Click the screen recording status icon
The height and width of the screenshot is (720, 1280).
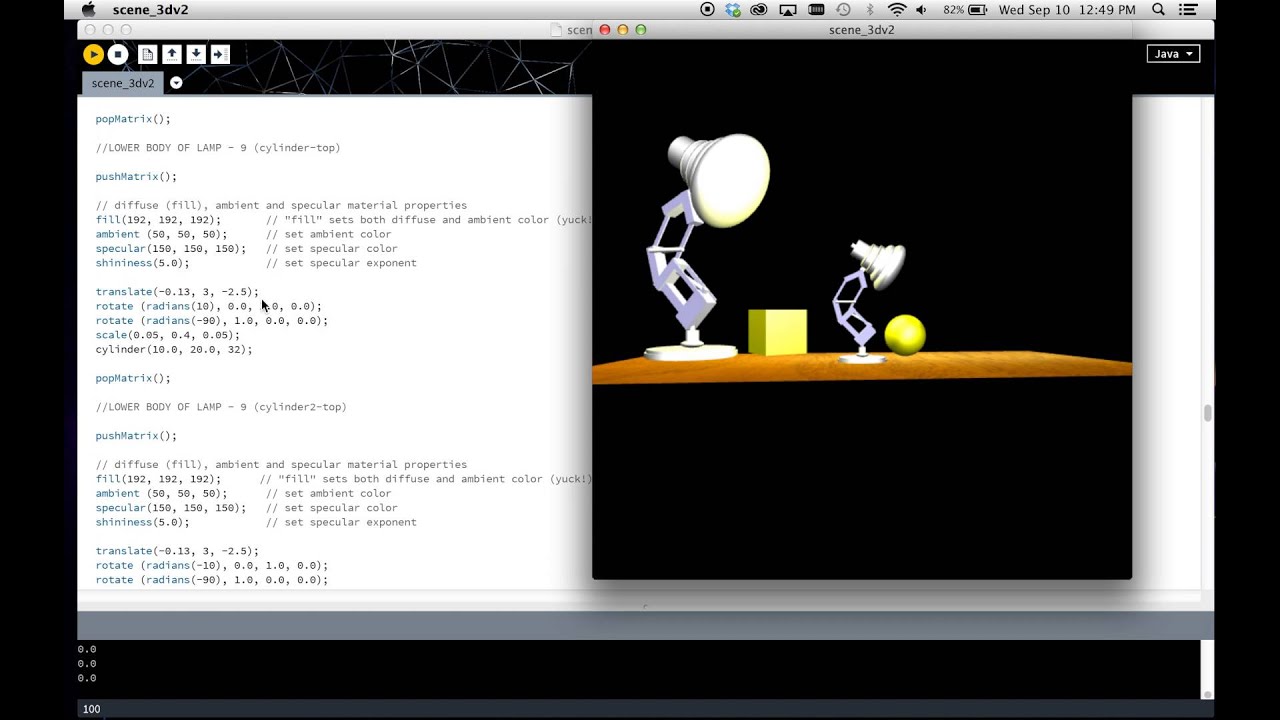pyautogui.click(x=707, y=9)
